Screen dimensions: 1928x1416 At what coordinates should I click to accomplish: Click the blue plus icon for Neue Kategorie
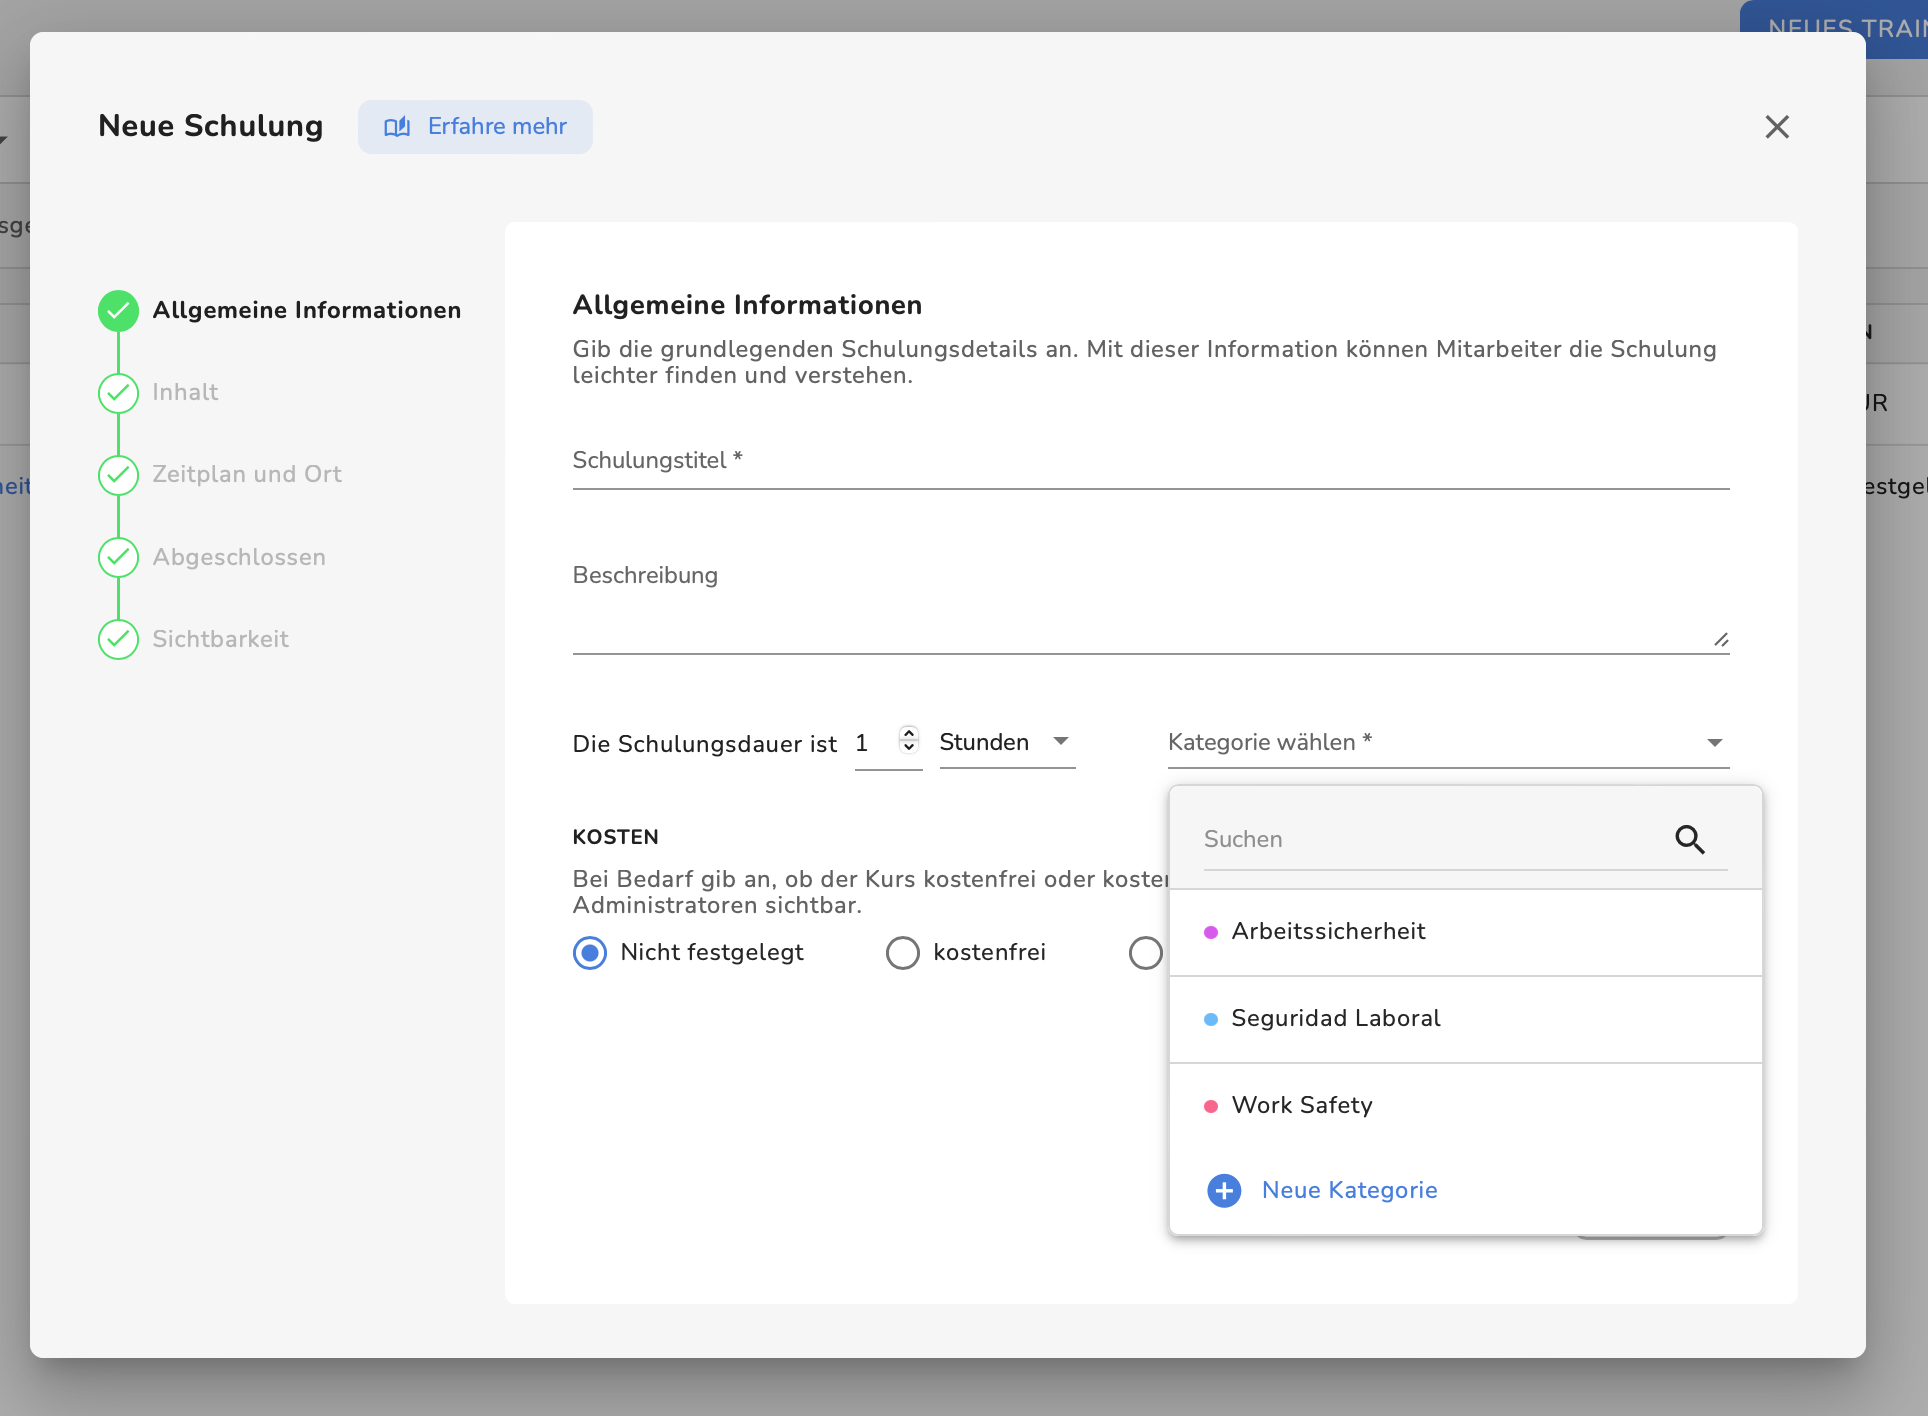(1224, 1190)
